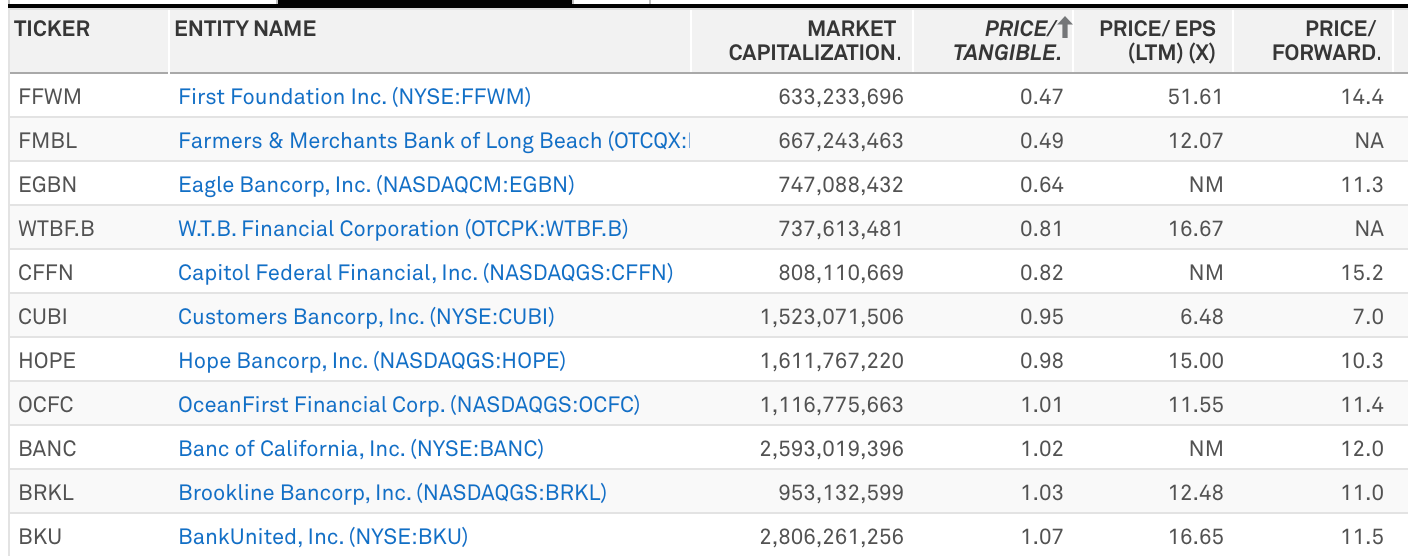Click market cap value 1,116,775,663
Image resolution: width=1408 pixels, height=556 pixels.
click(x=832, y=405)
